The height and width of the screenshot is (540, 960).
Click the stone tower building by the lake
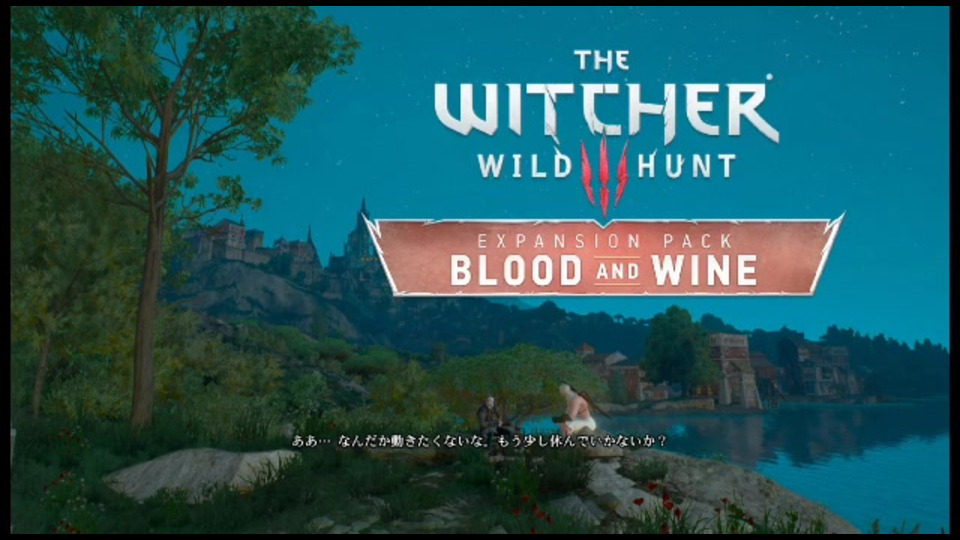point(733,370)
